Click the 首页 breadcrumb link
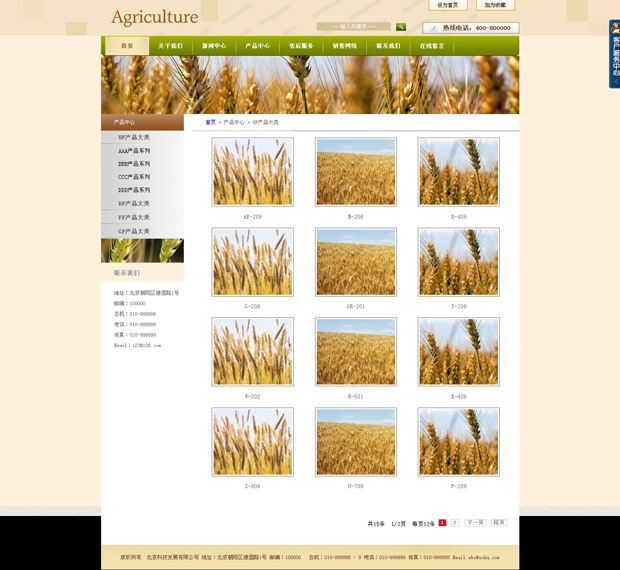This screenshot has height=570, width=620. point(210,122)
